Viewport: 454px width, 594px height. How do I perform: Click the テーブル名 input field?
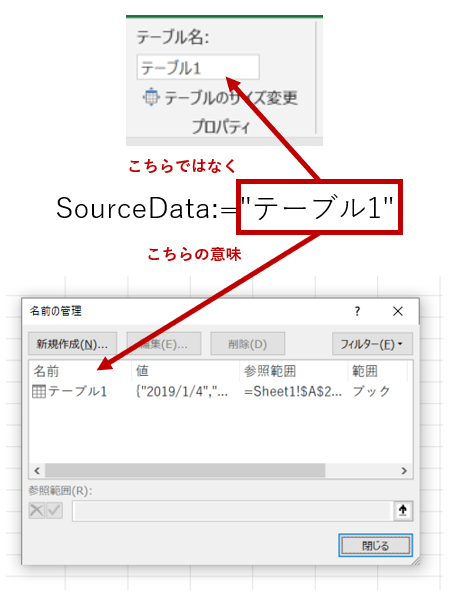pyautogui.click(x=198, y=67)
